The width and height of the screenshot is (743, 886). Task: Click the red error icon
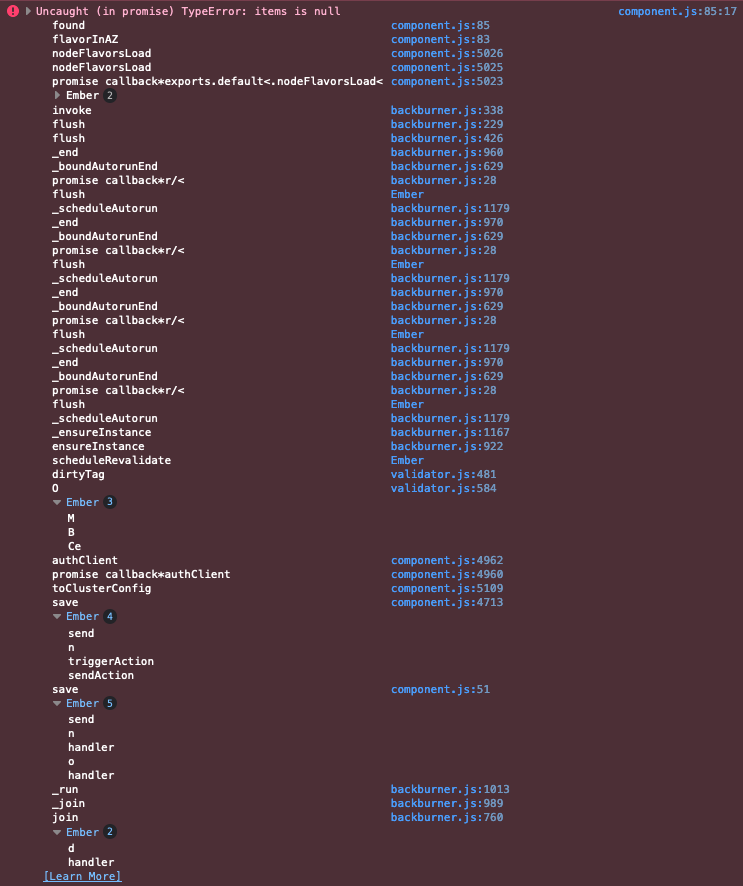click(10, 10)
